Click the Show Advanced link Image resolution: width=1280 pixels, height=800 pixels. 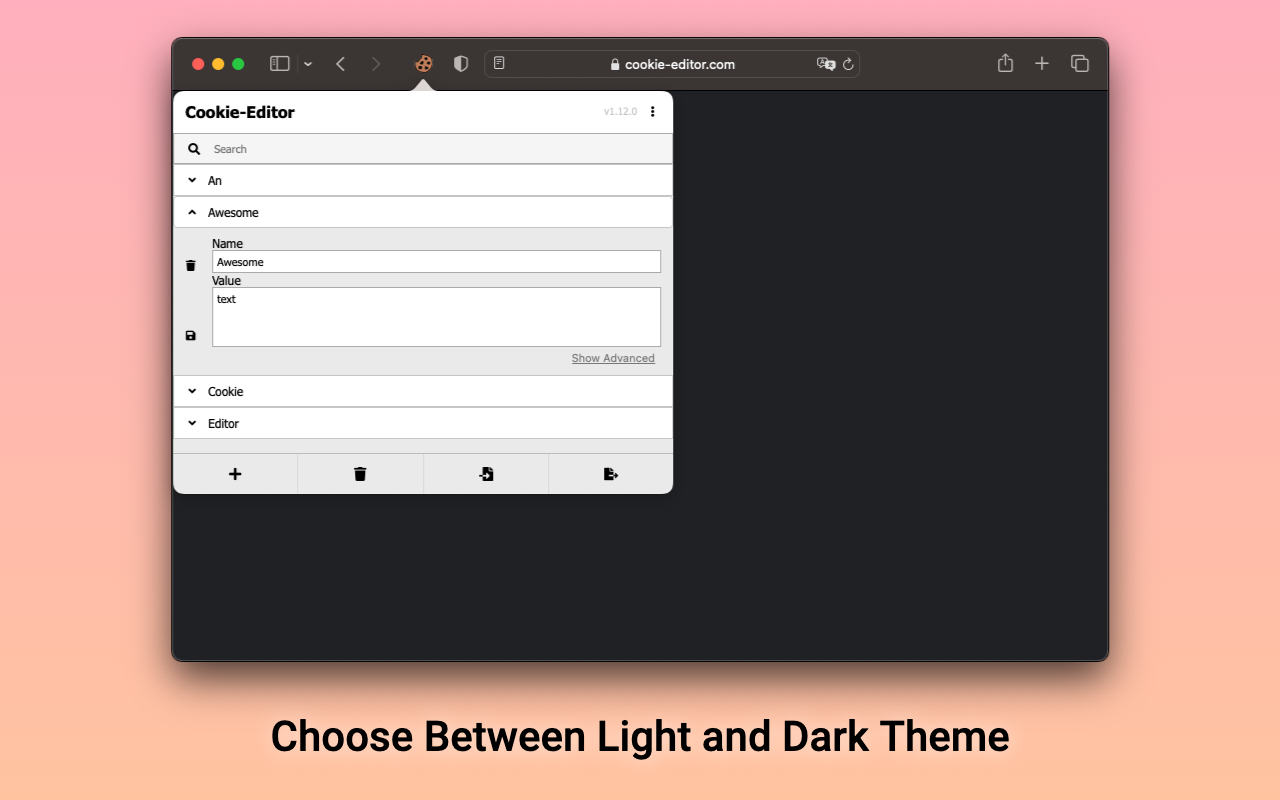pos(613,358)
